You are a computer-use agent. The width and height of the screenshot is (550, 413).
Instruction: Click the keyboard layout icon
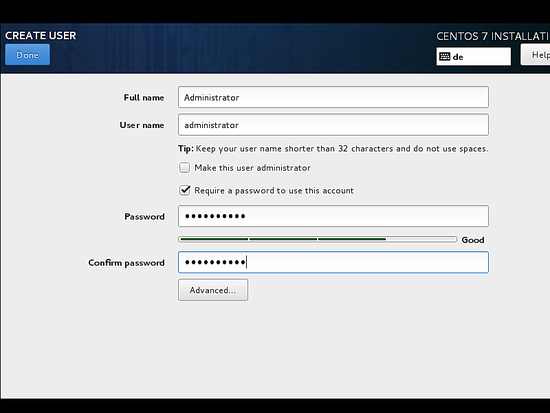pos(444,56)
